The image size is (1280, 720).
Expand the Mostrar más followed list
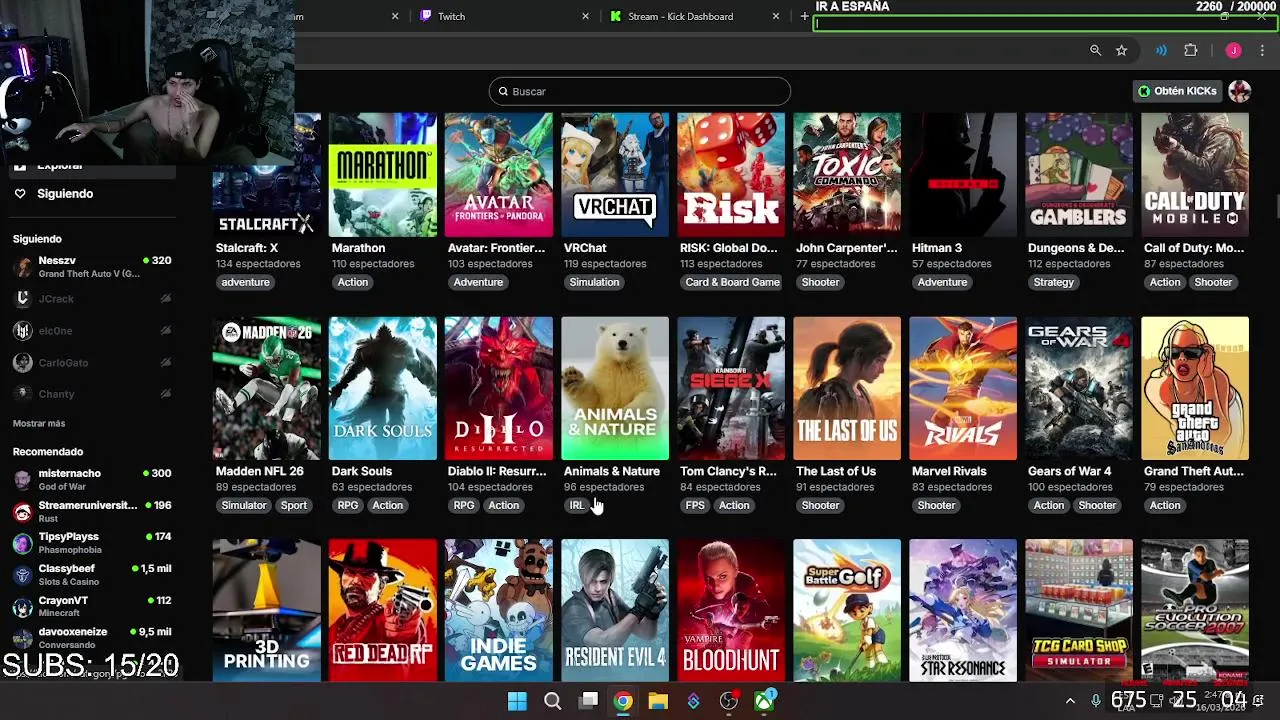[39, 423]
